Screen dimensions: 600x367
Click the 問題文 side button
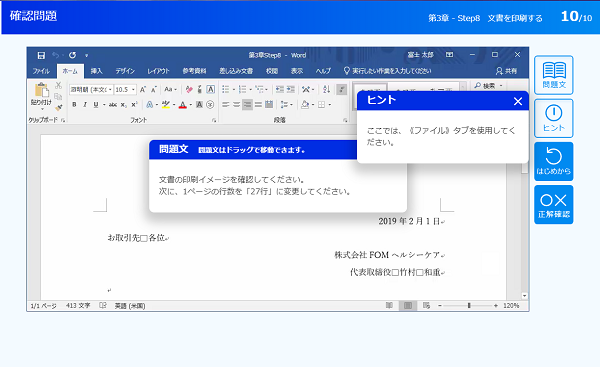(x=554, y=75)
